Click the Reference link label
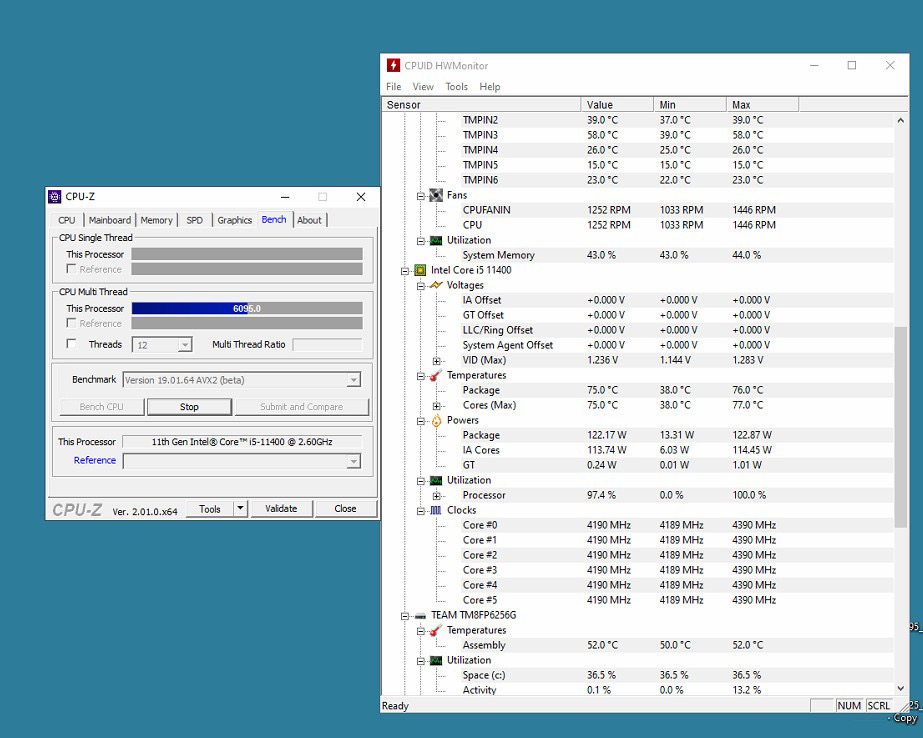The image size is (923, 738). (95, 460)
